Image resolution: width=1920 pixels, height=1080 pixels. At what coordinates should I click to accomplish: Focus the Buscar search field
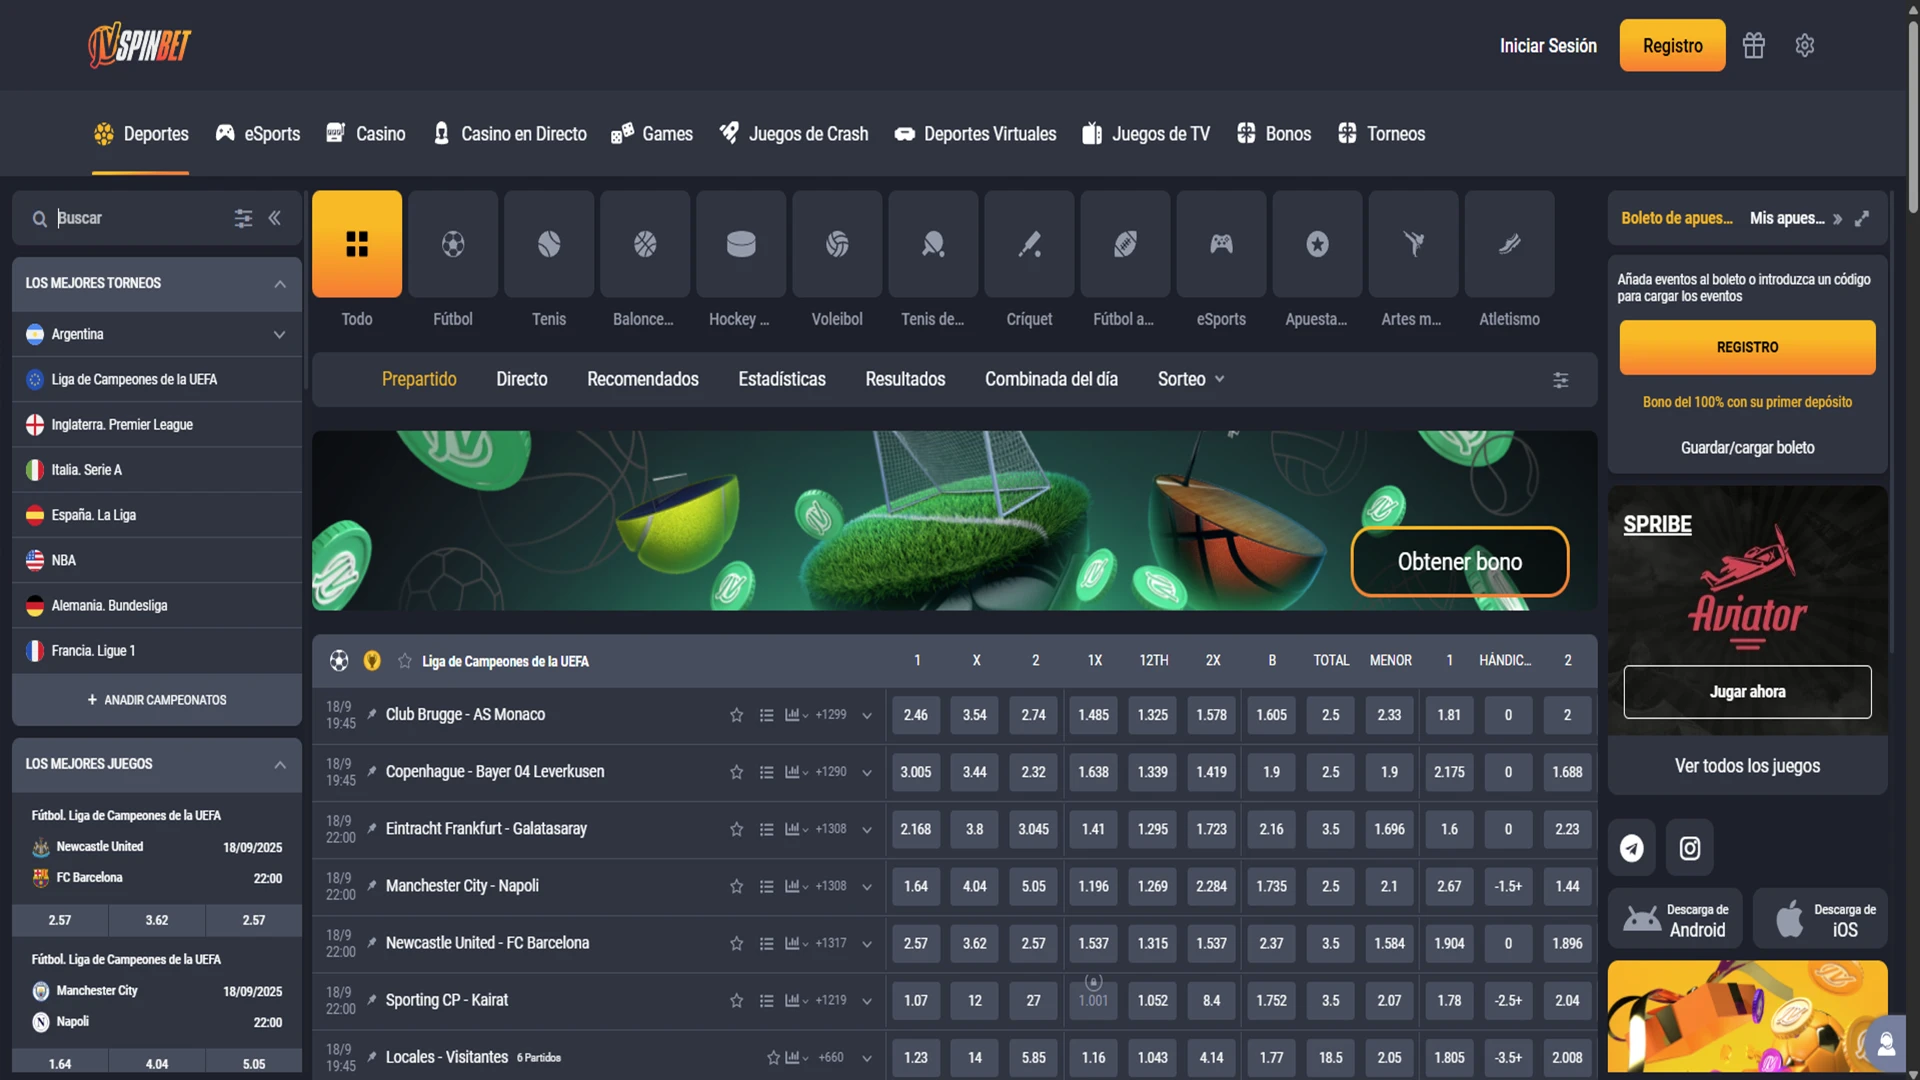[140, 218]
